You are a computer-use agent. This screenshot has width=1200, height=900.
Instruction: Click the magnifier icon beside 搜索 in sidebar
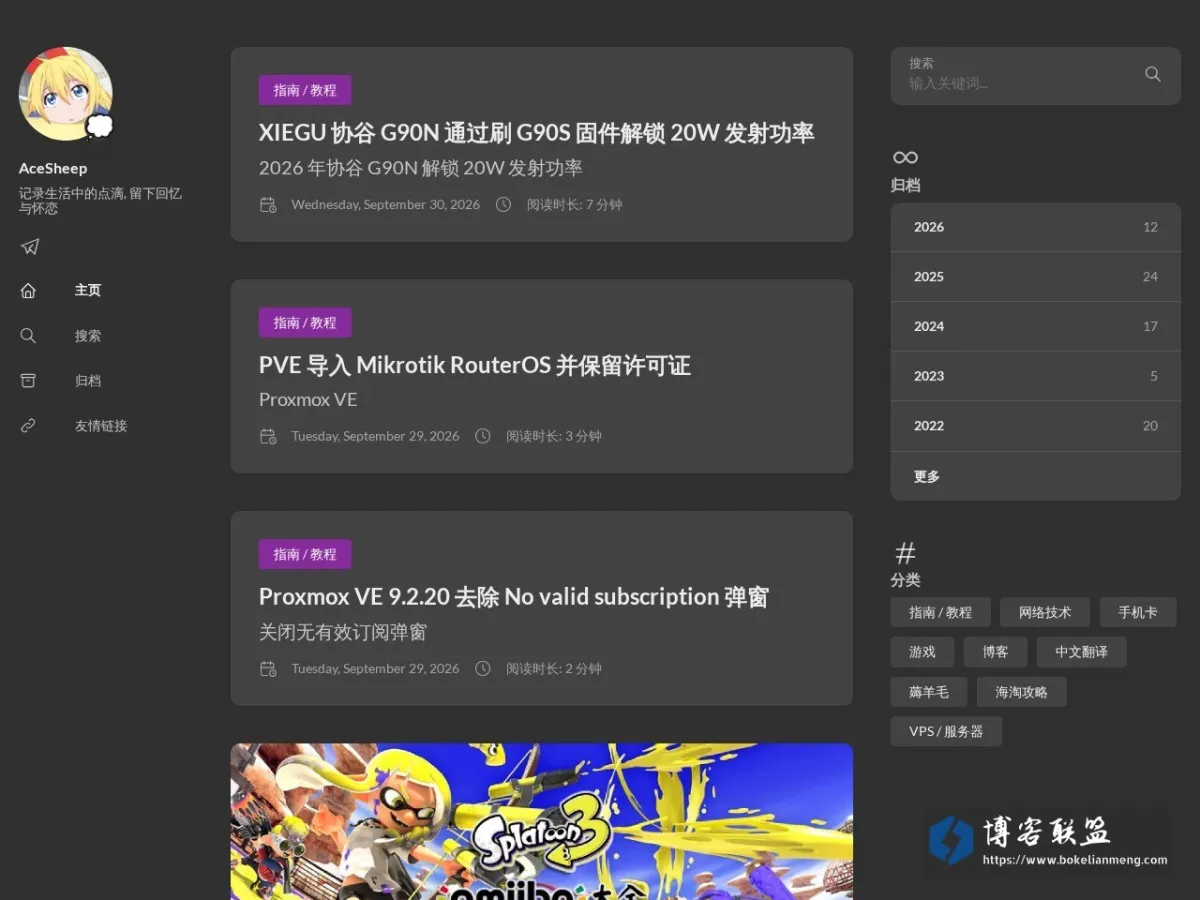pos(28,336)
